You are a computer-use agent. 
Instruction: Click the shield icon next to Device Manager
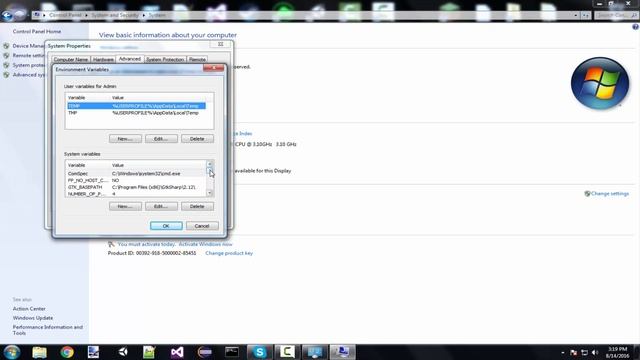(6, 46)
